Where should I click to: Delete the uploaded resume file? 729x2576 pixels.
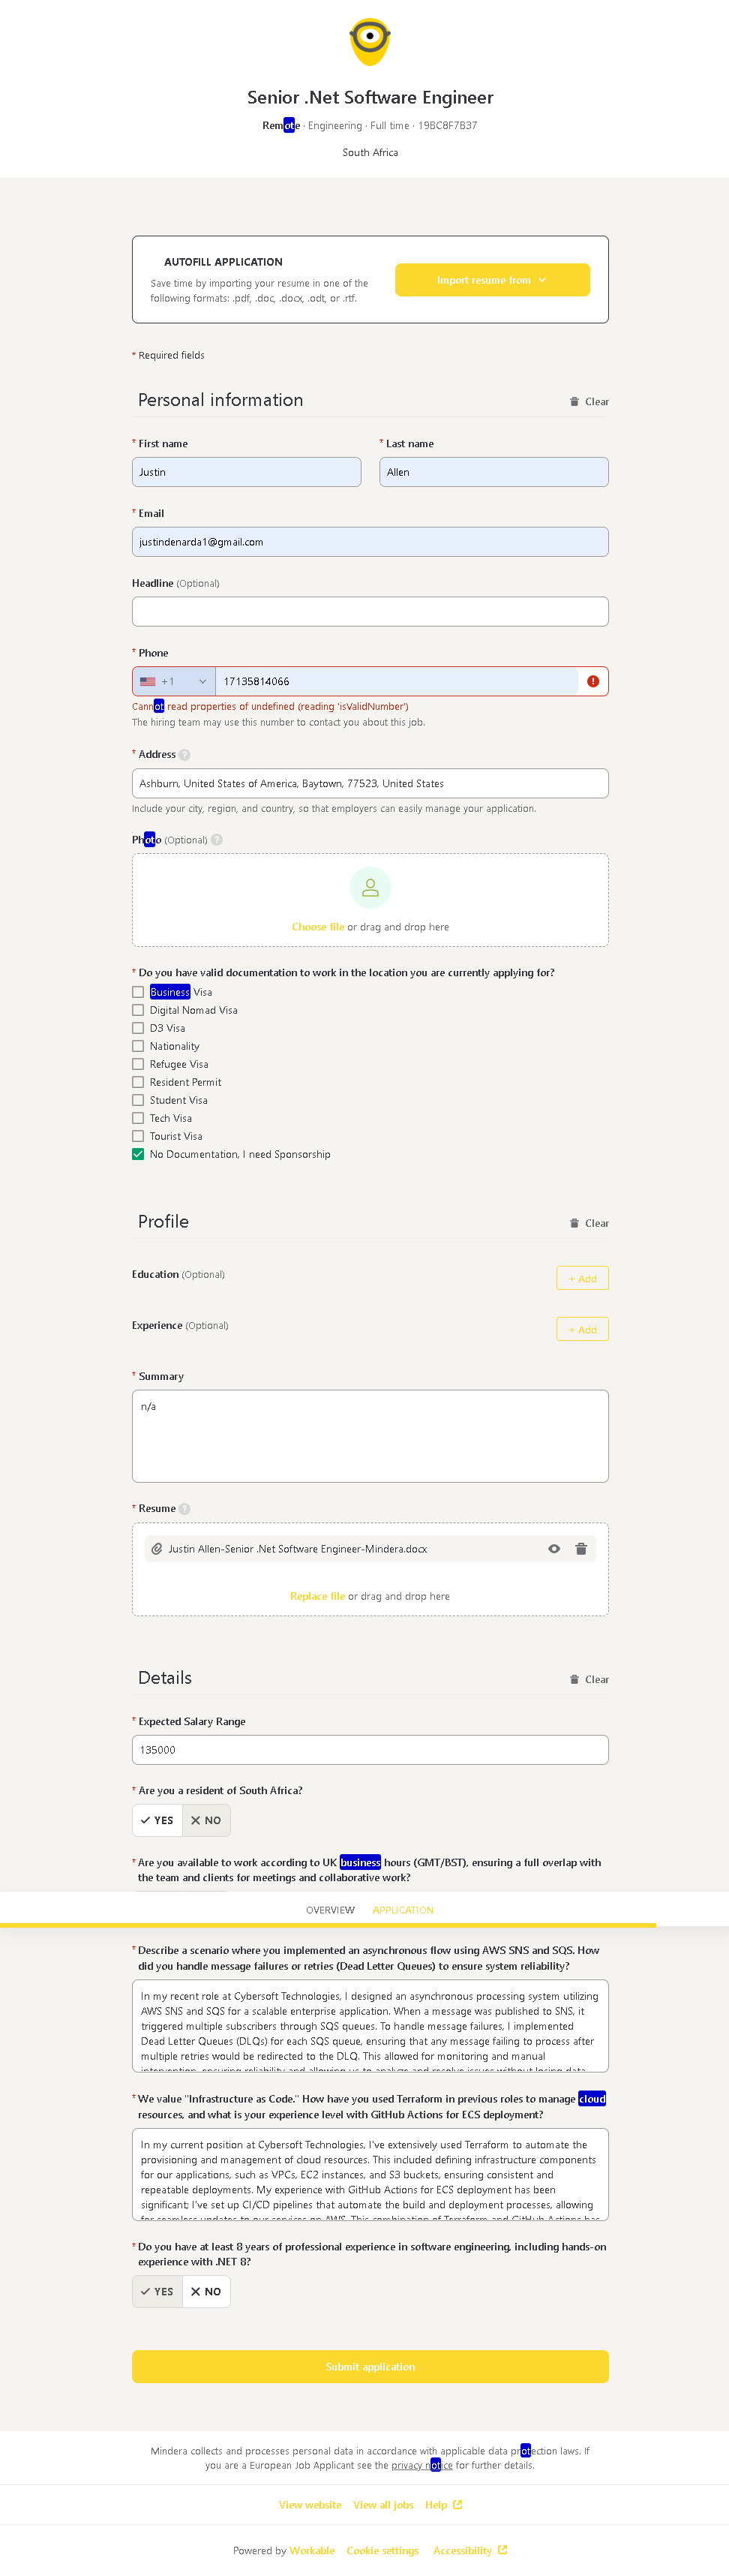pos(581,1549)
